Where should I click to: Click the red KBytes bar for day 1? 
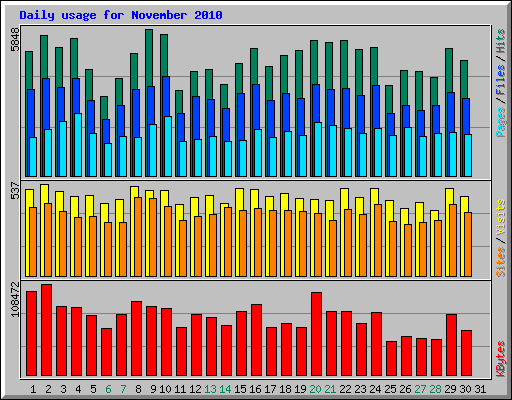click(32, 333)
